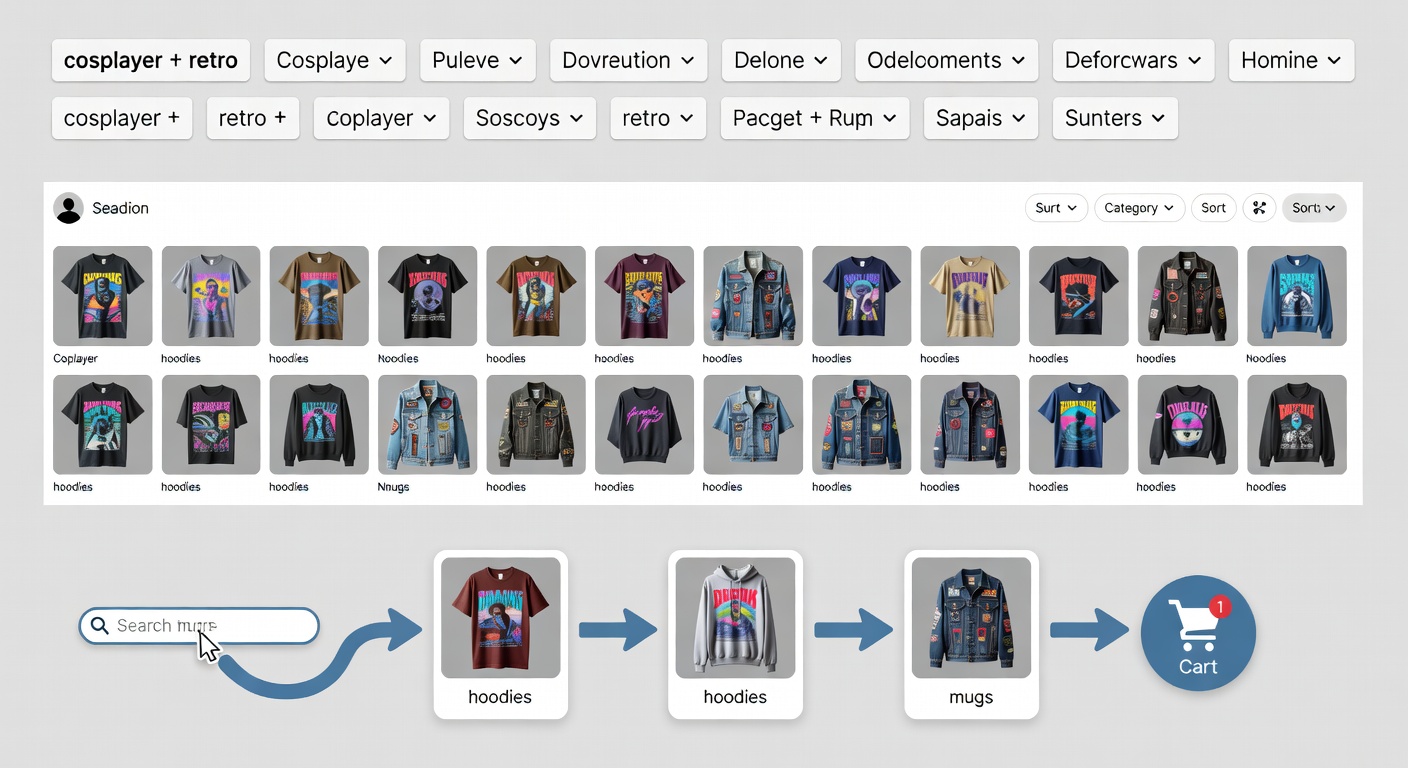
Task: Open the beige t-shirt product thumbnail
Action: click(x=970, y=296)
